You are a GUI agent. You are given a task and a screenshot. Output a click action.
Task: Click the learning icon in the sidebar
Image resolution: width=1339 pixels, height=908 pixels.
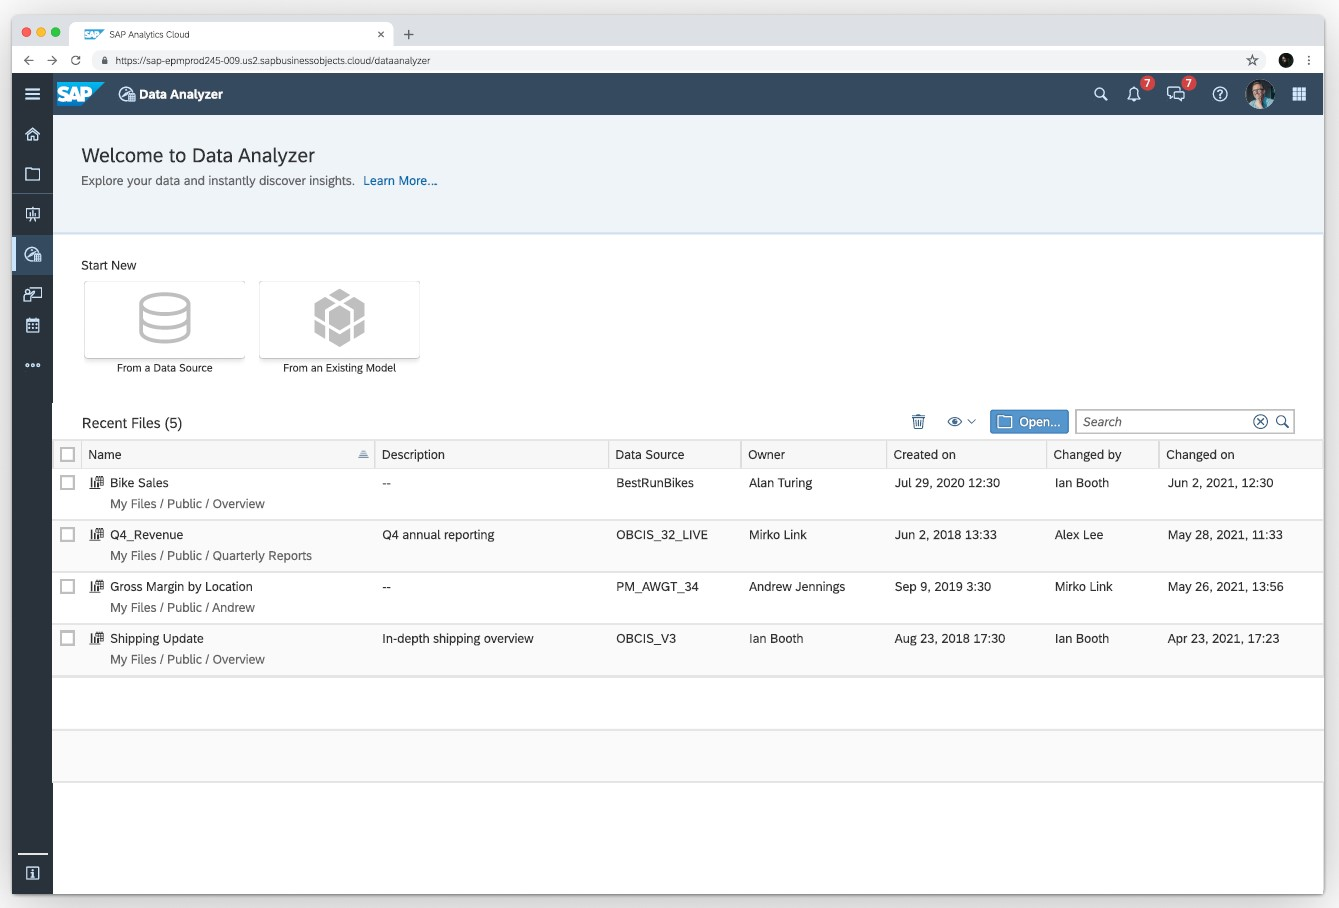pos(32,294)
